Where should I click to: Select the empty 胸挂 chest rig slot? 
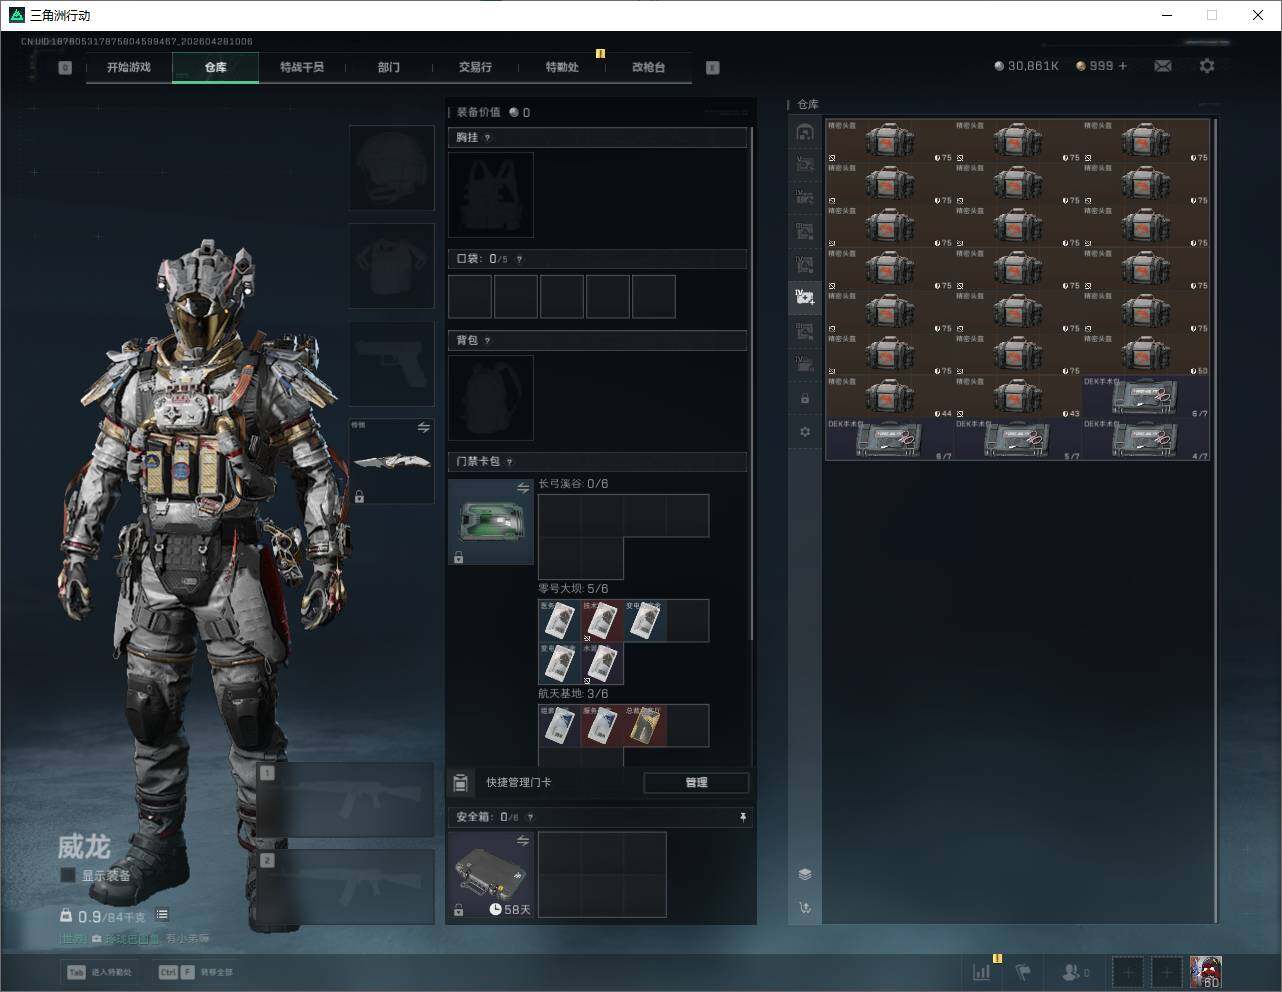coord(491,195)
